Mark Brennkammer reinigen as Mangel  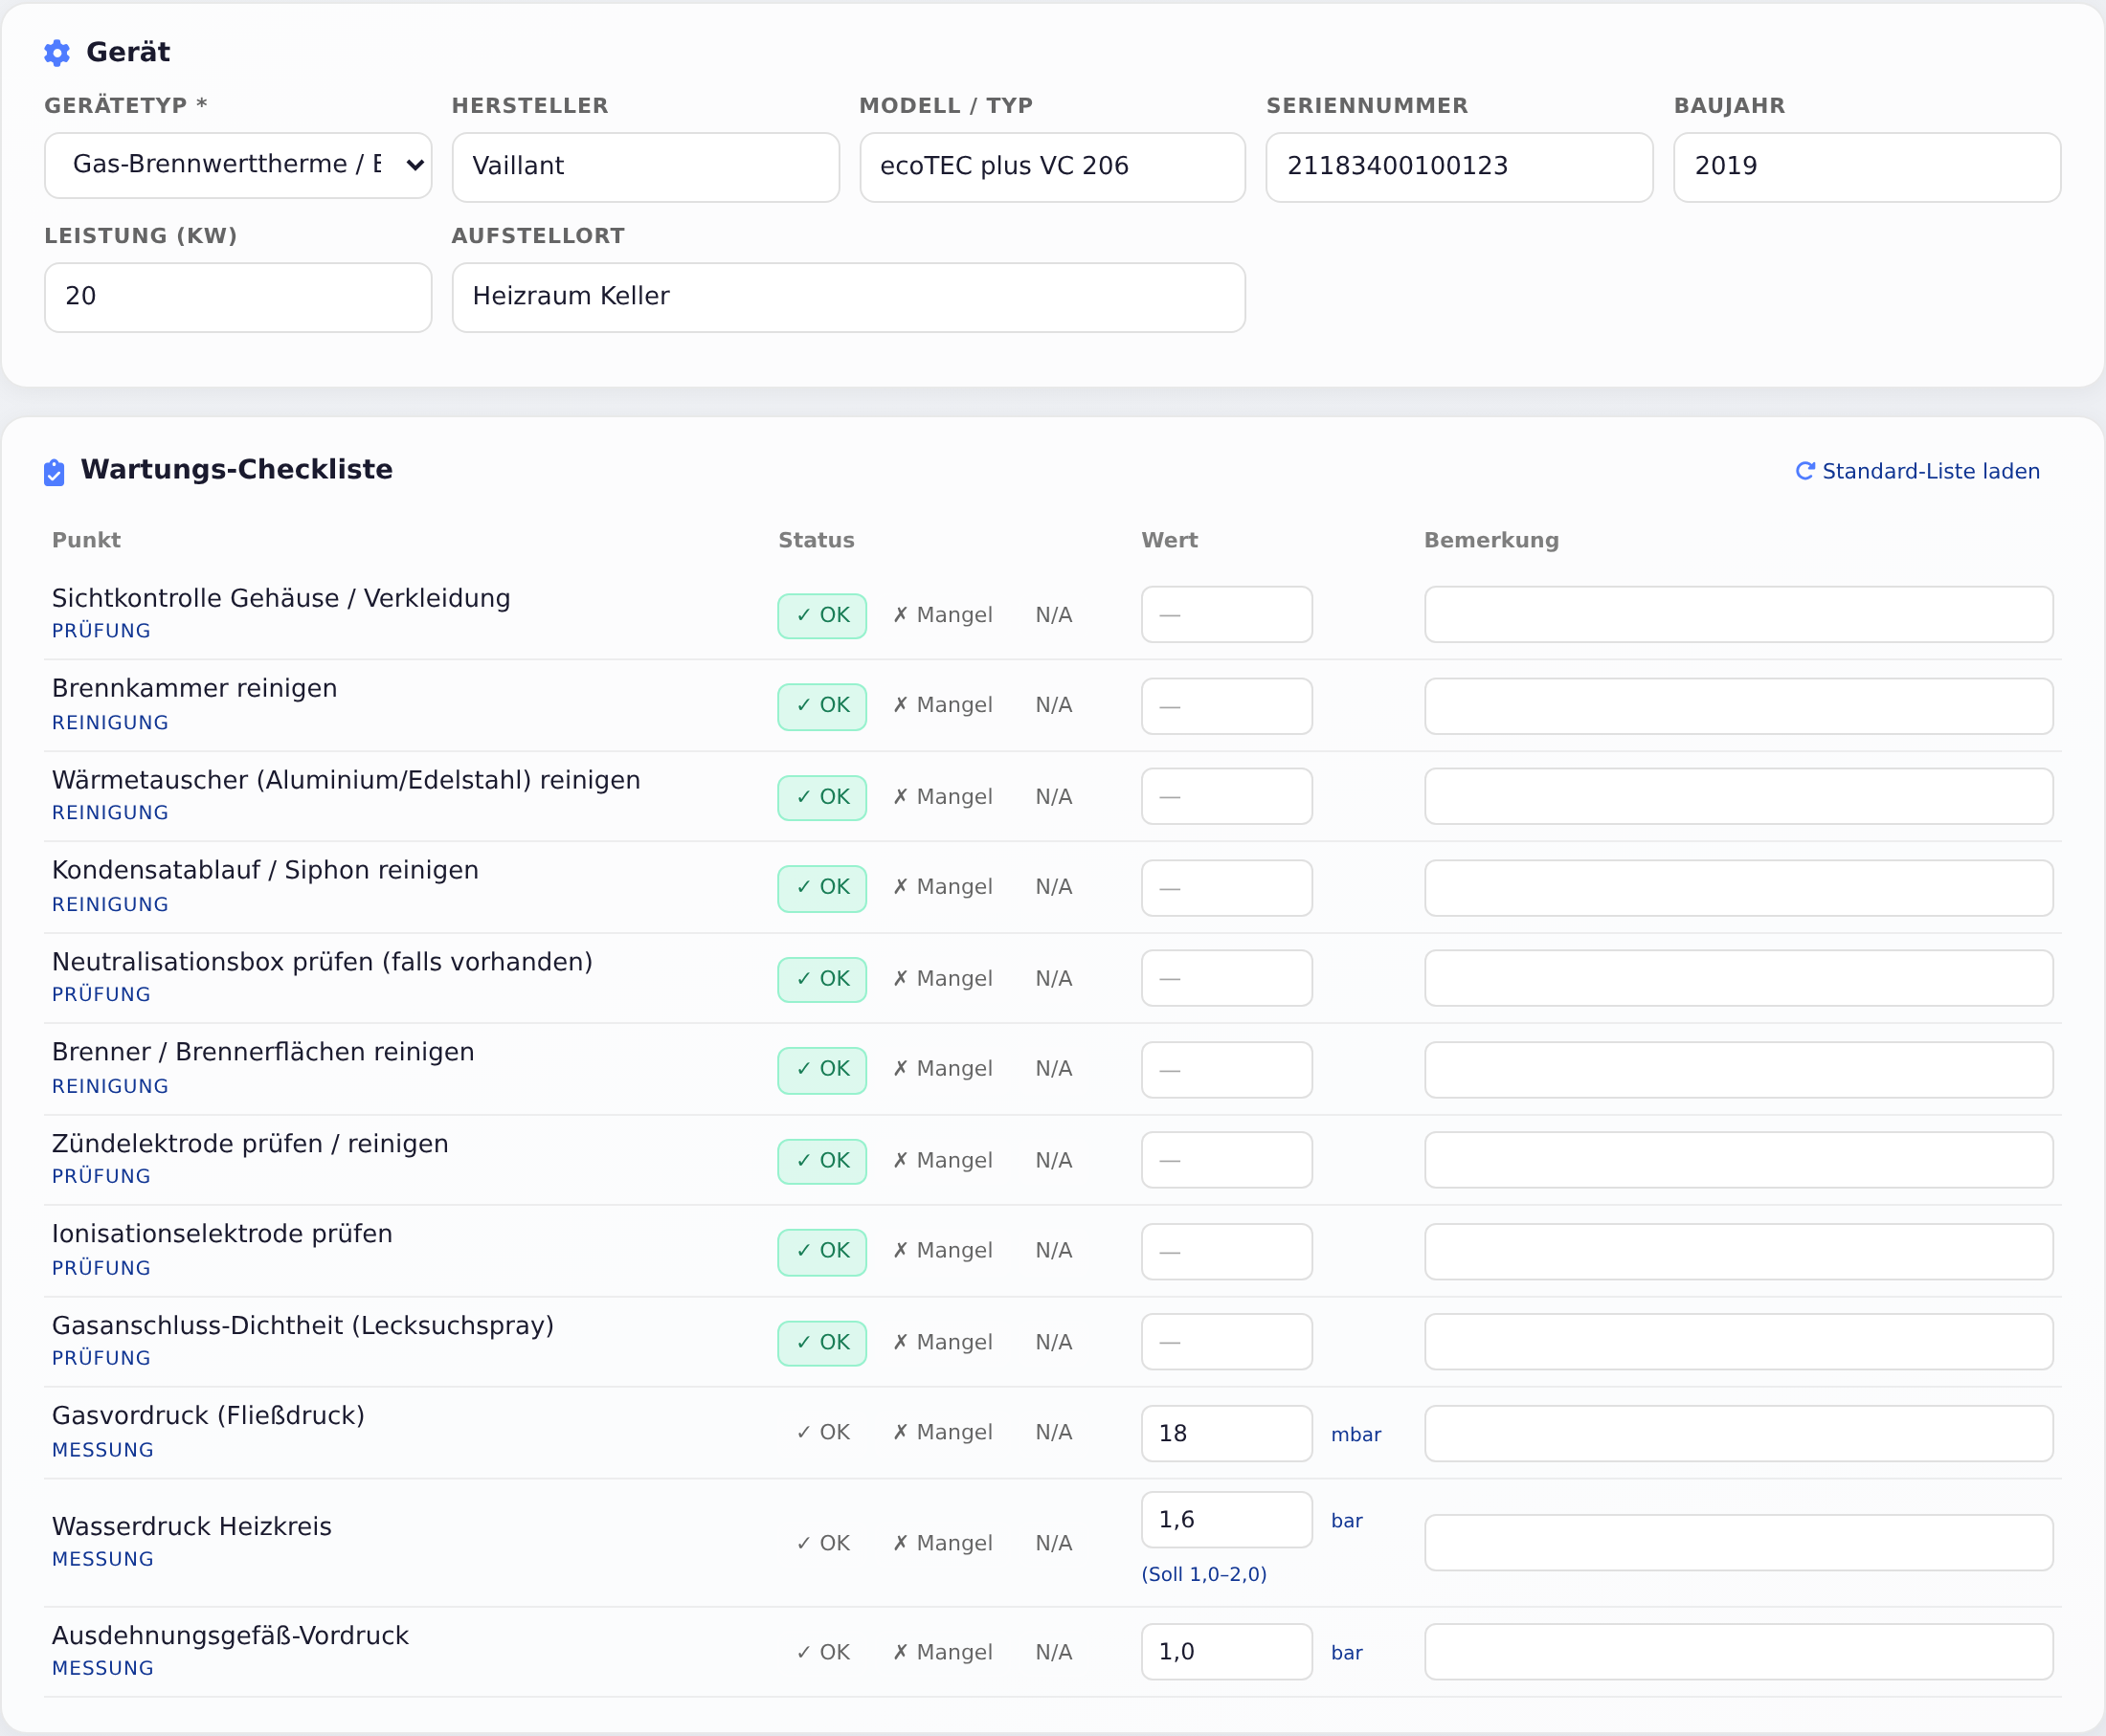click(943, 706)
